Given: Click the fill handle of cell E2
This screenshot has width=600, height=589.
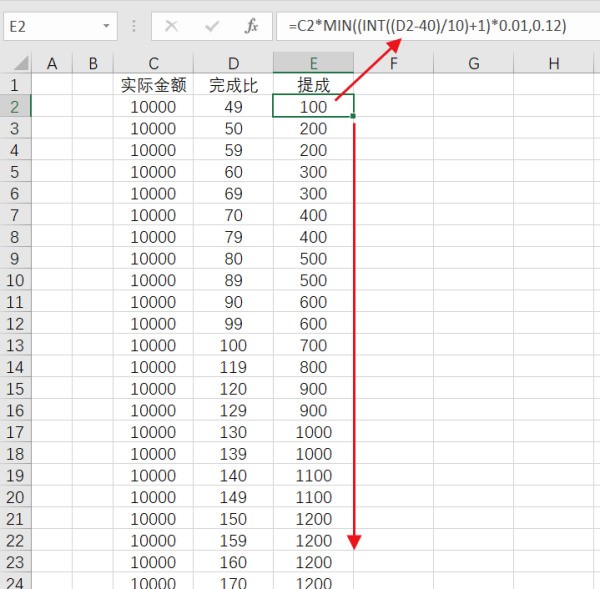Looking at the screenshot, I should click(353, 117).
